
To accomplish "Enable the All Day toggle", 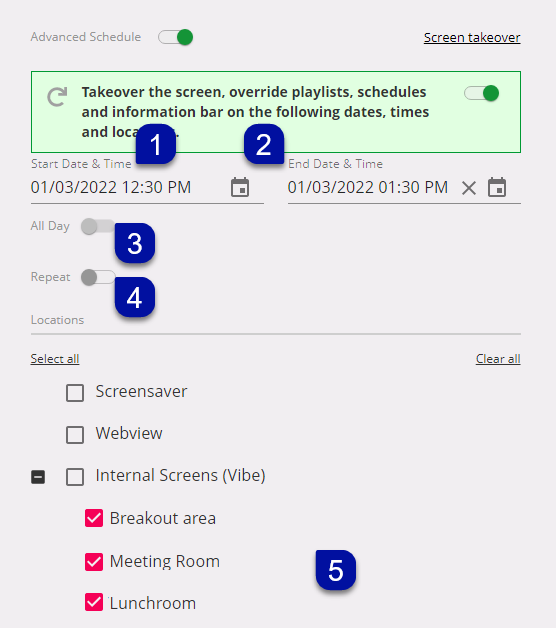I will pos(98,226).
